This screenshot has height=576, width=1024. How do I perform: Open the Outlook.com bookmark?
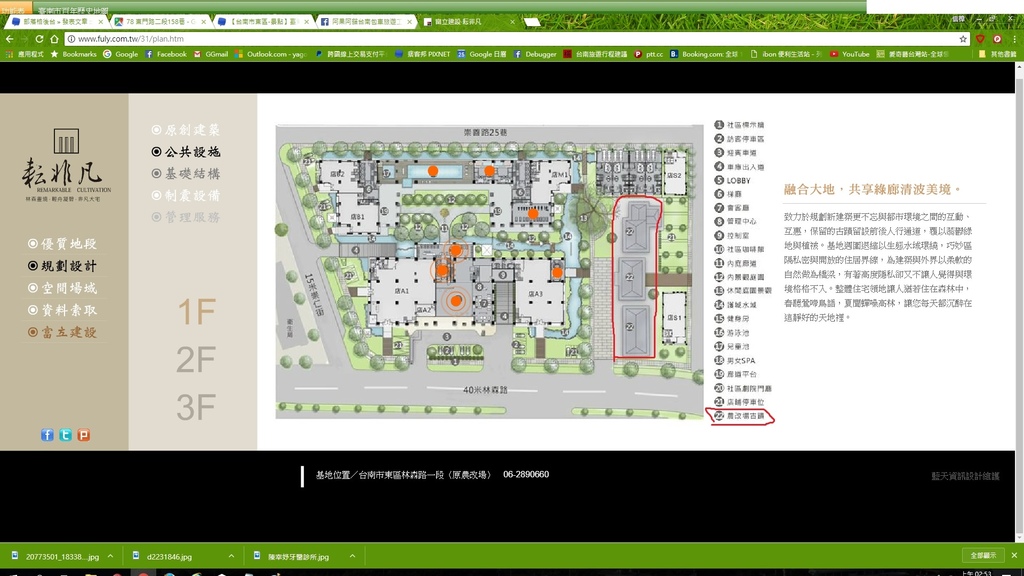271,54
